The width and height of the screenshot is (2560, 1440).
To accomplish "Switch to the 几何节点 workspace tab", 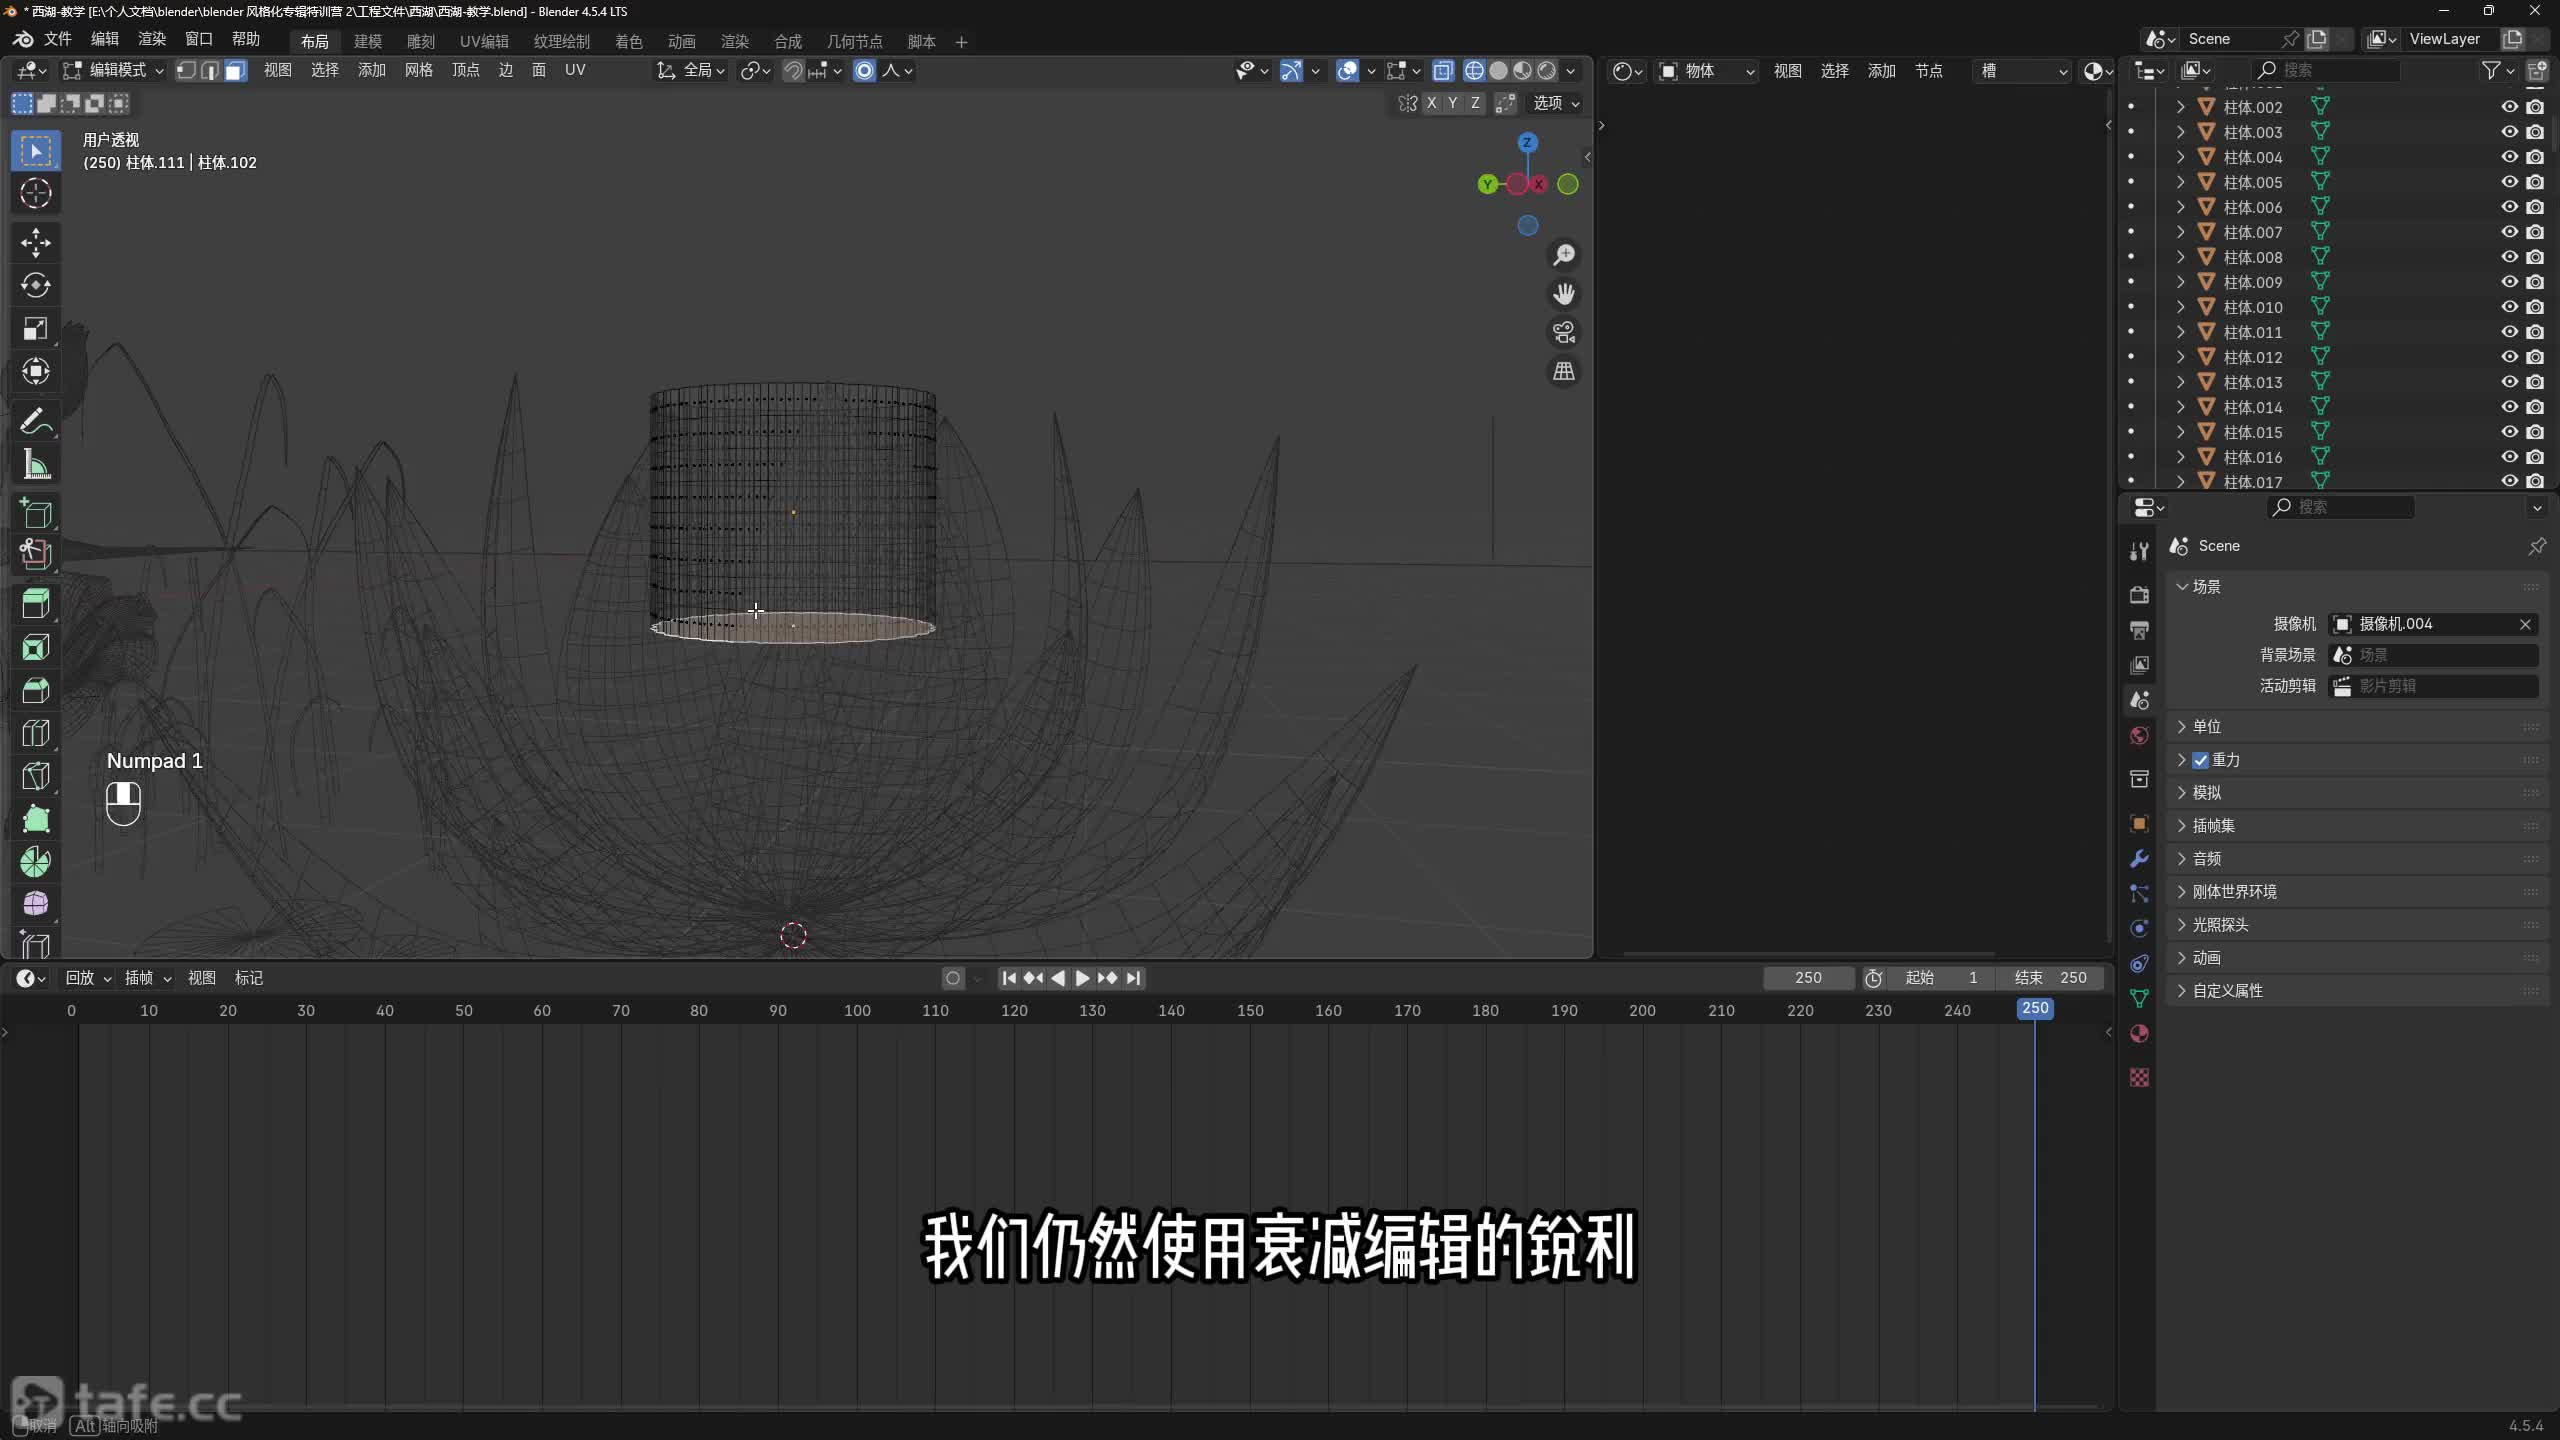I will pyautogui.click(x=854, y=41).
